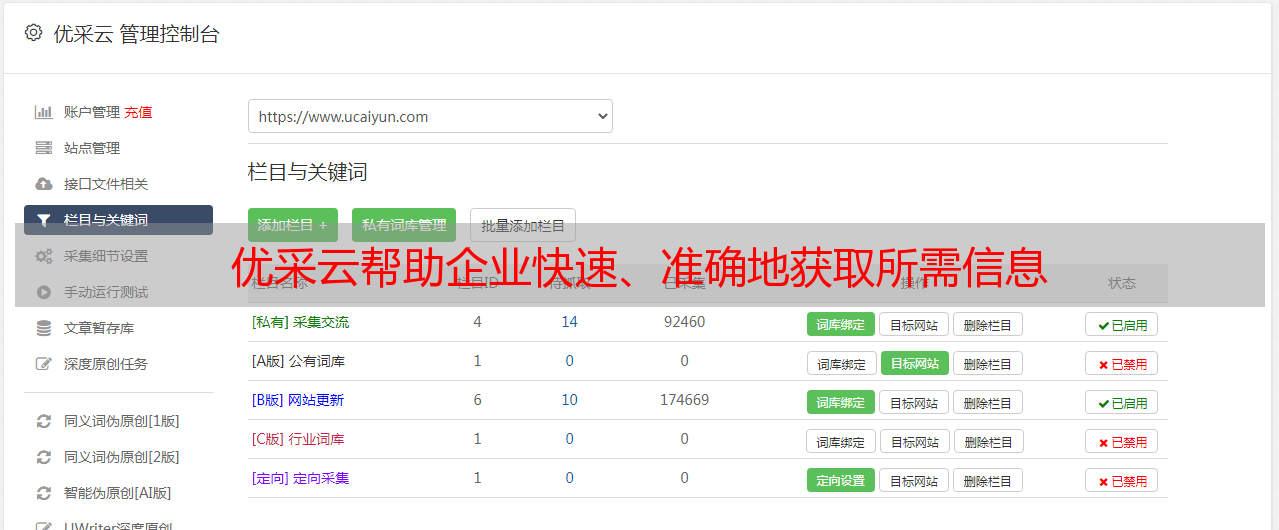Select 栏目与关键词 in the sidebar
The height and width of the screenshot is (530, 1279).
(x=118, y=220)
